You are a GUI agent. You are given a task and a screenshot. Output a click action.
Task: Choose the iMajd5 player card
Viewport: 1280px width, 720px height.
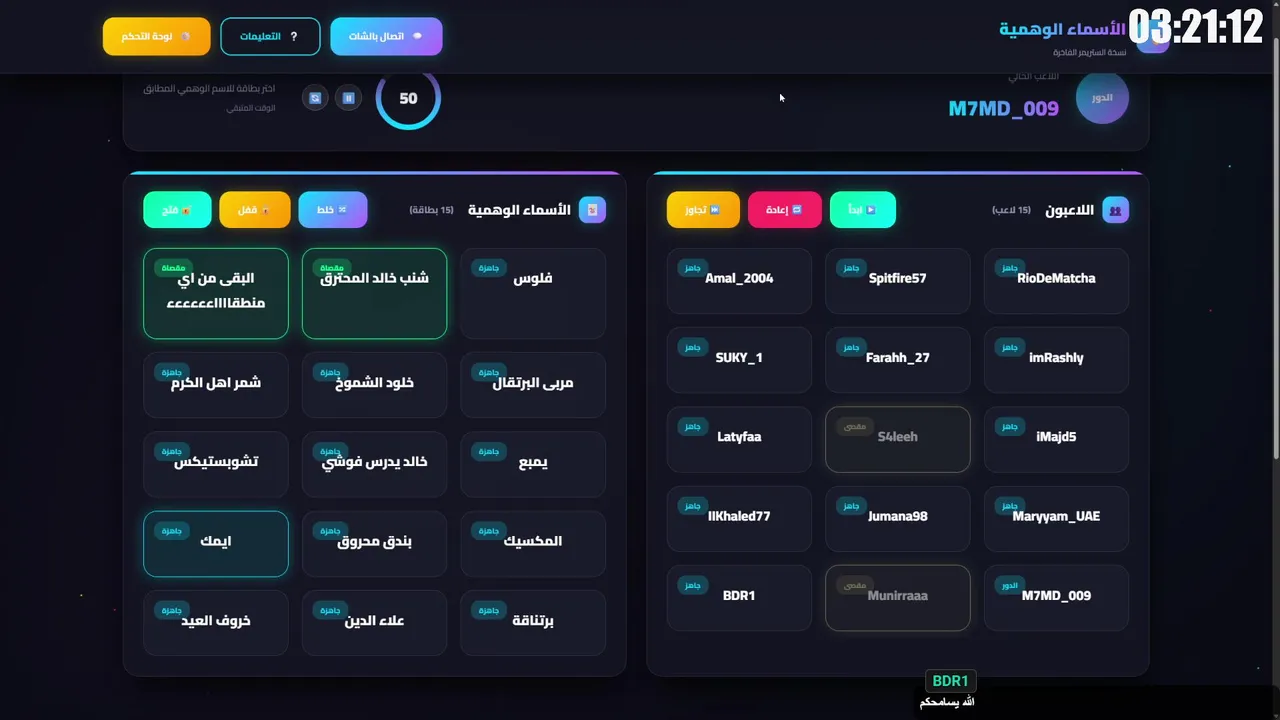pos(1056,439)
